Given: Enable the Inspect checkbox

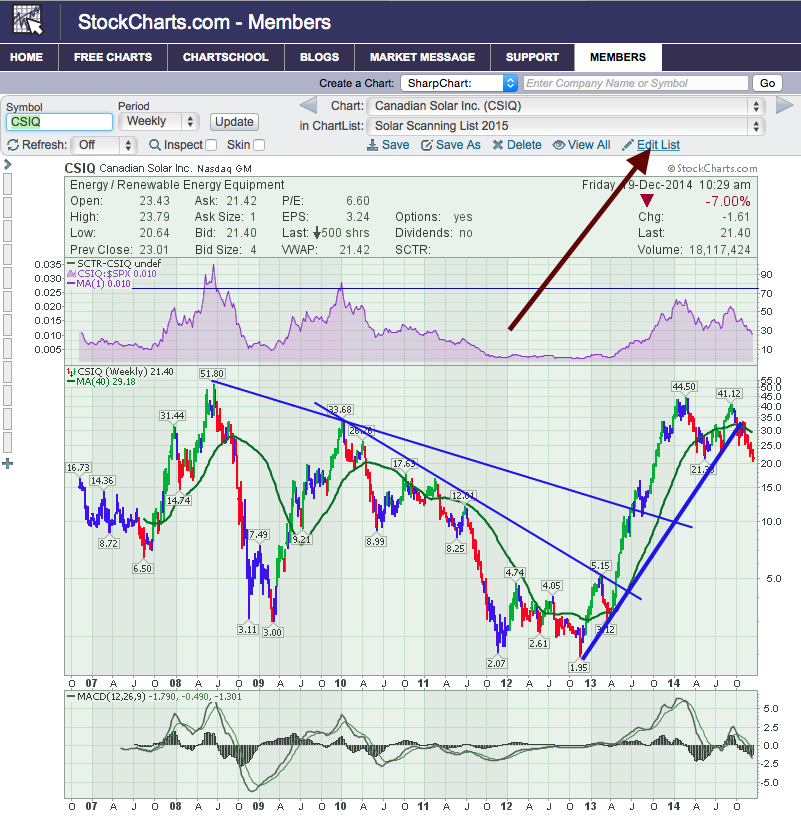Looking at the screenshot, I should [210, 145].
